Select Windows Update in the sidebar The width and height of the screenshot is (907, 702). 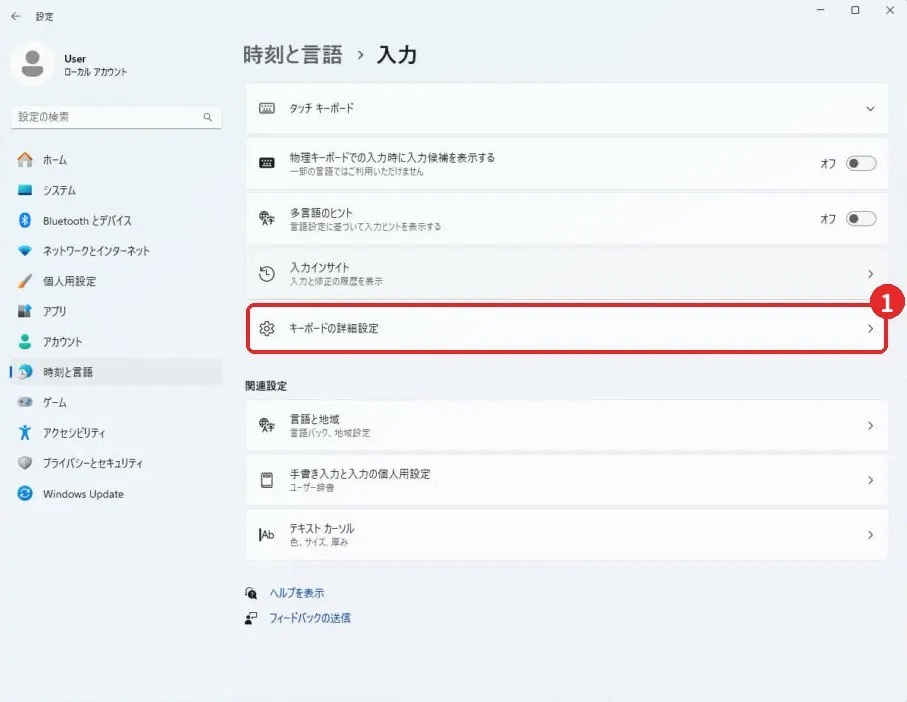click(116, 493)
